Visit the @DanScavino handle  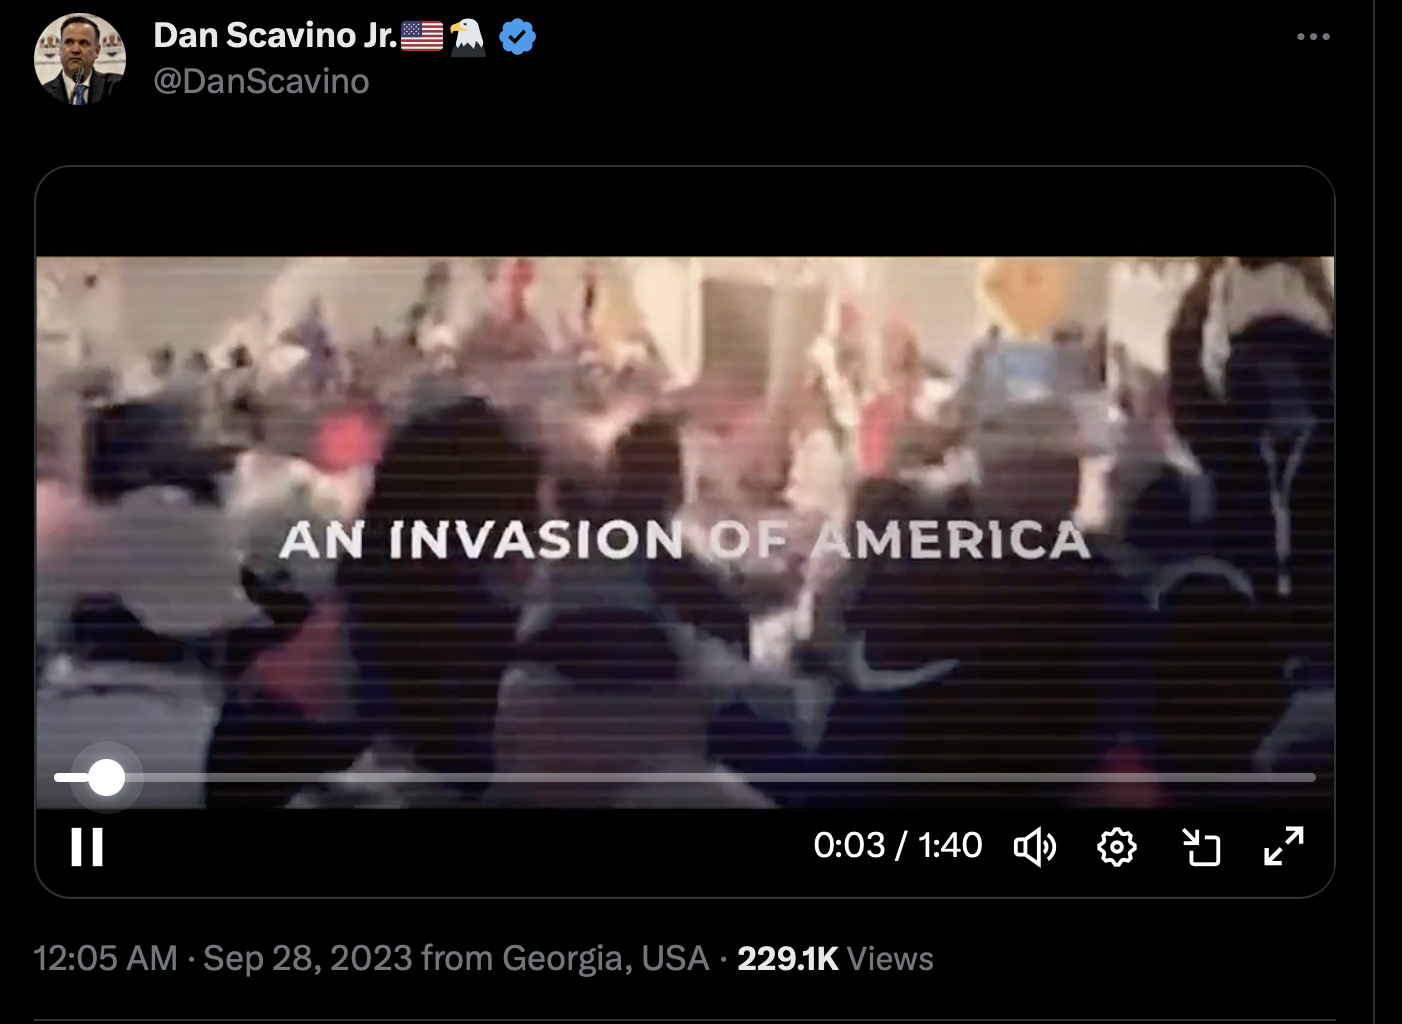[x=261, y=81]
